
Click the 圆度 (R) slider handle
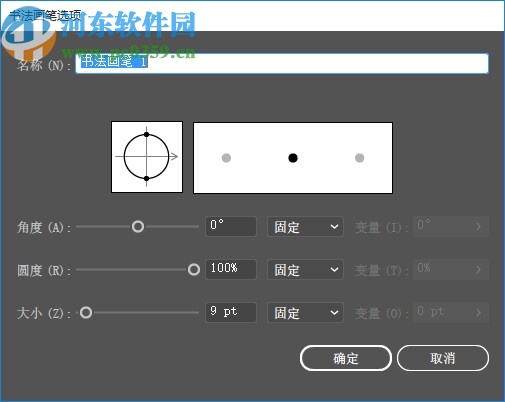pyautogui.click(x=194, y=270)
